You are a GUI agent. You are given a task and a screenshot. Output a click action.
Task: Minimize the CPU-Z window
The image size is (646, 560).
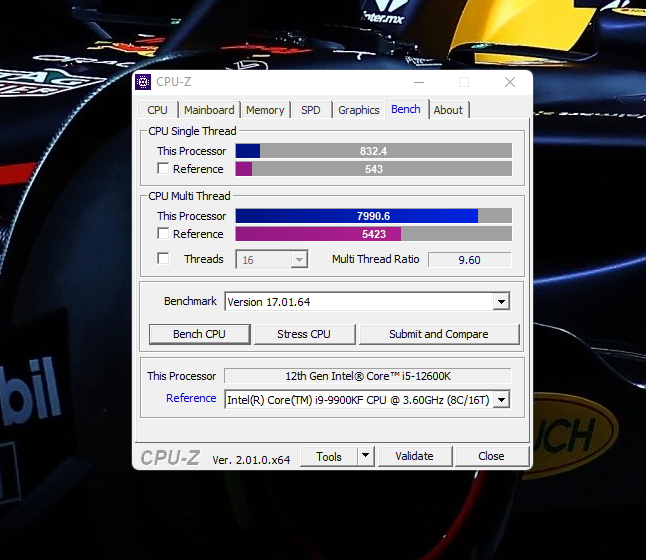[419, 82]
